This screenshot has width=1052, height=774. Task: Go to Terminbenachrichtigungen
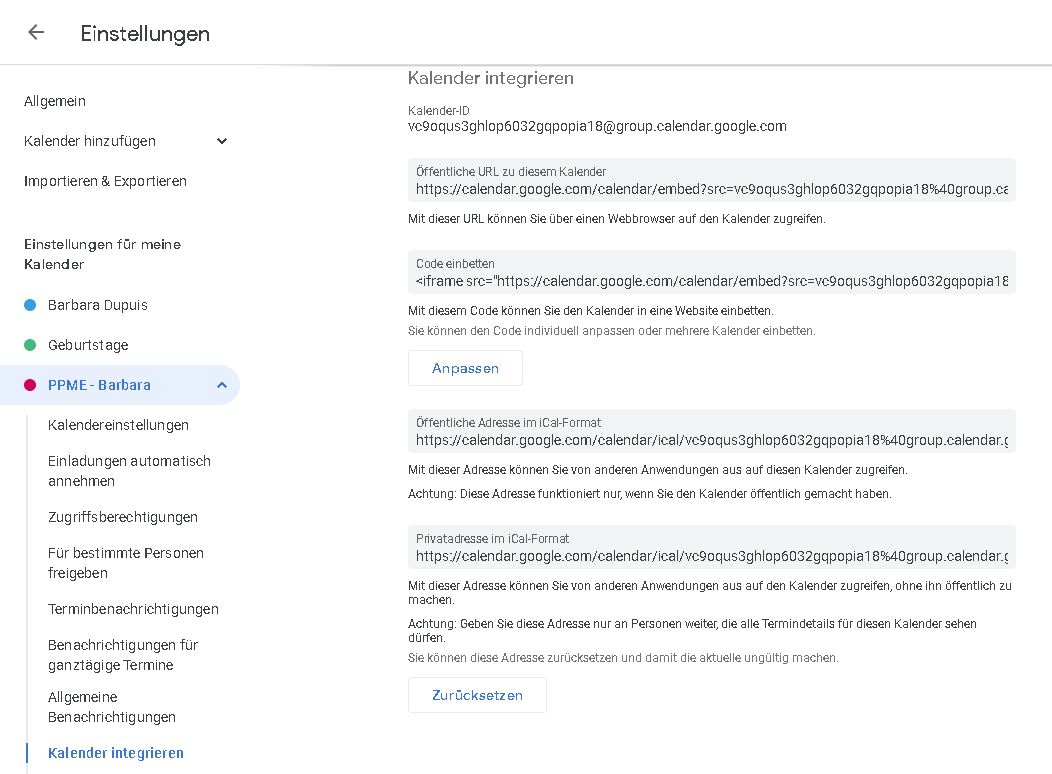(x=133, y=609)
